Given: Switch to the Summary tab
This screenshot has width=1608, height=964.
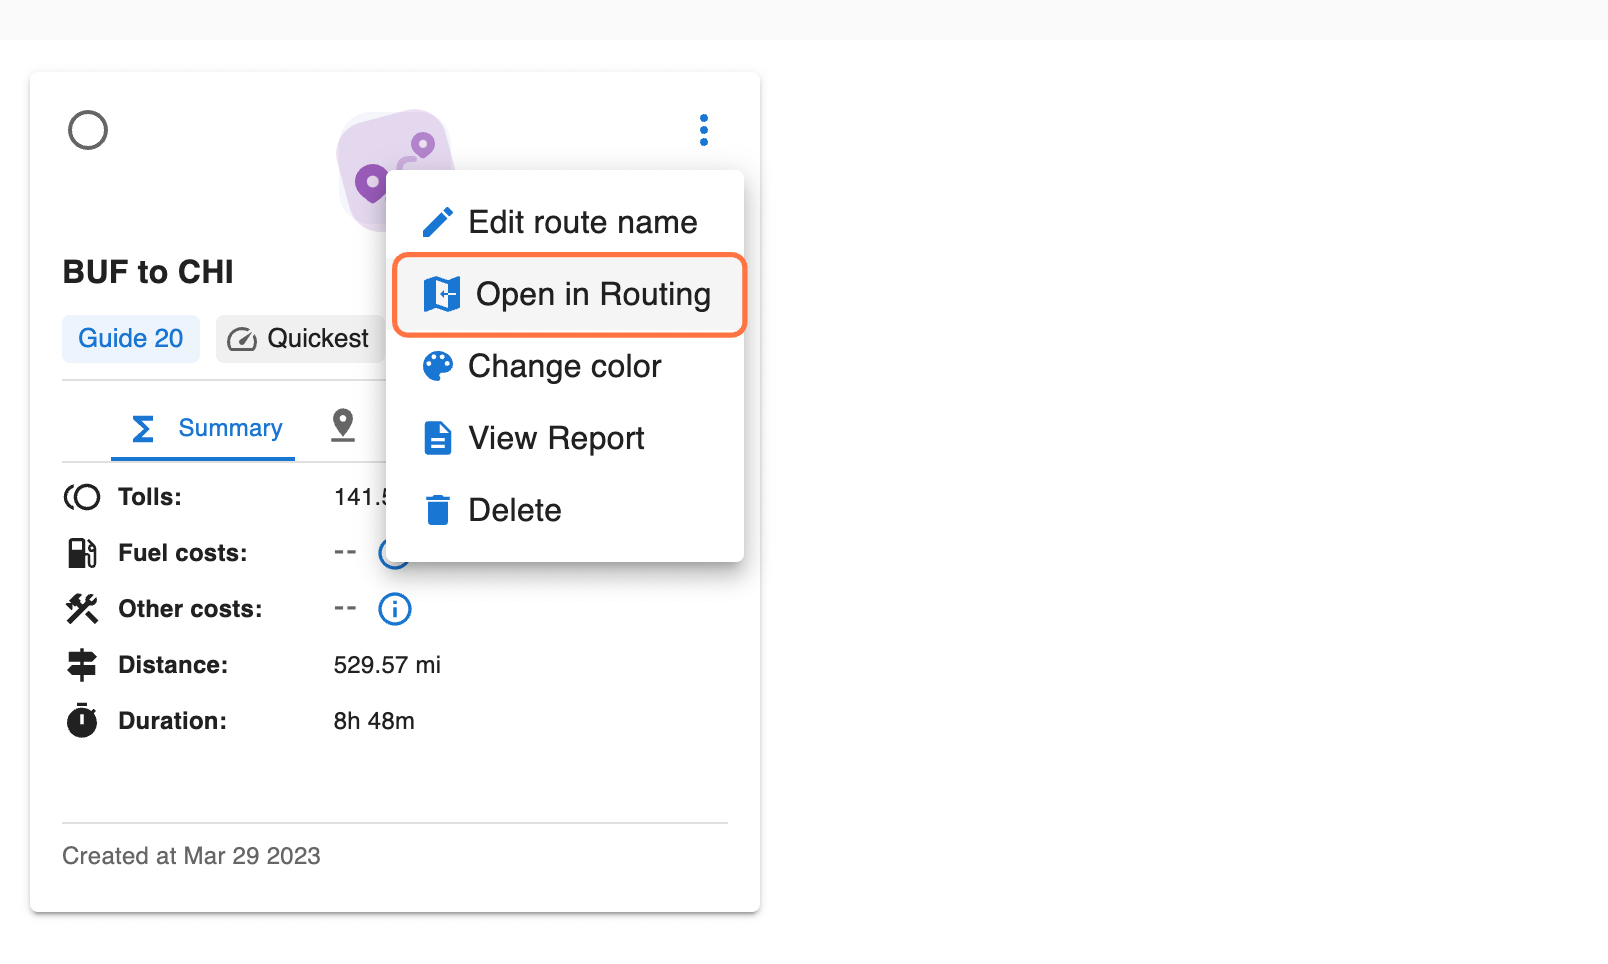Looking at the screenshot, I should tap(203, 428).
